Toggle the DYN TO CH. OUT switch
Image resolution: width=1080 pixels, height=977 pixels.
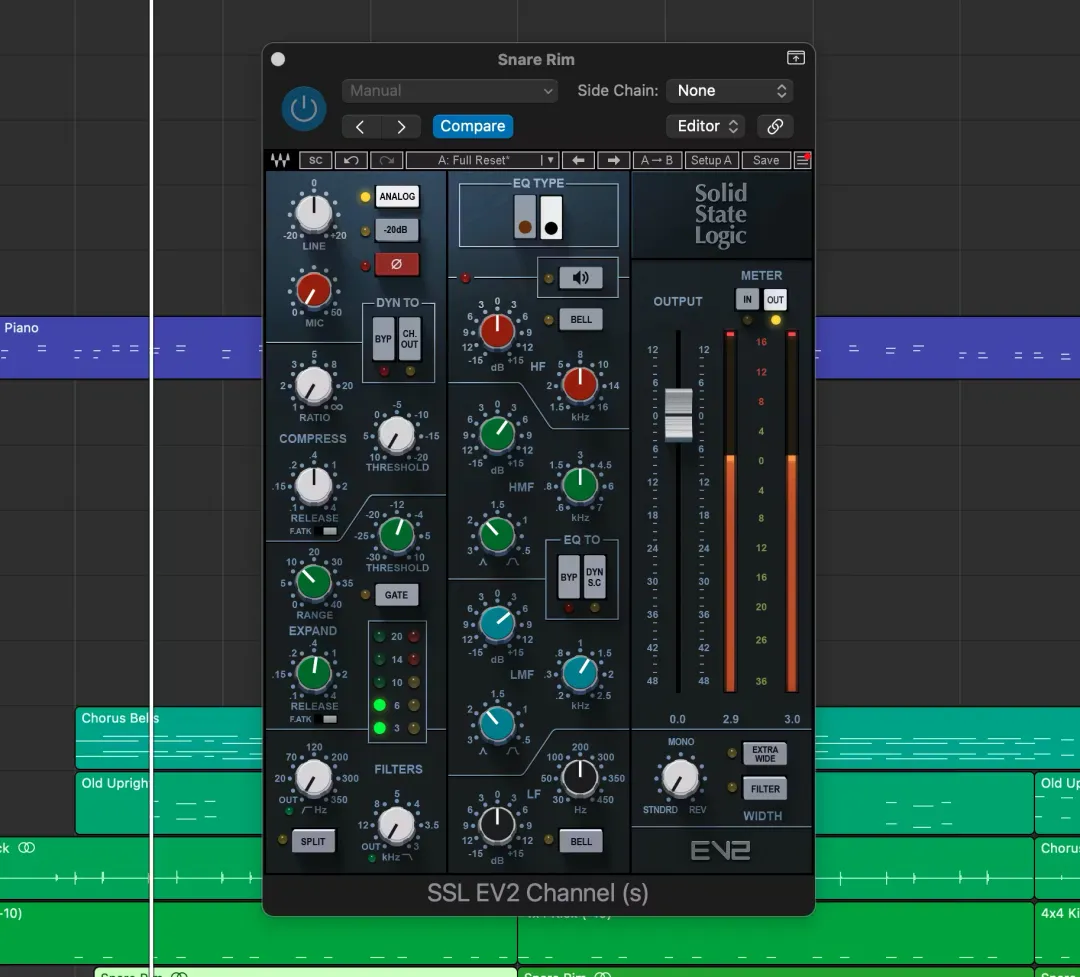410,338
